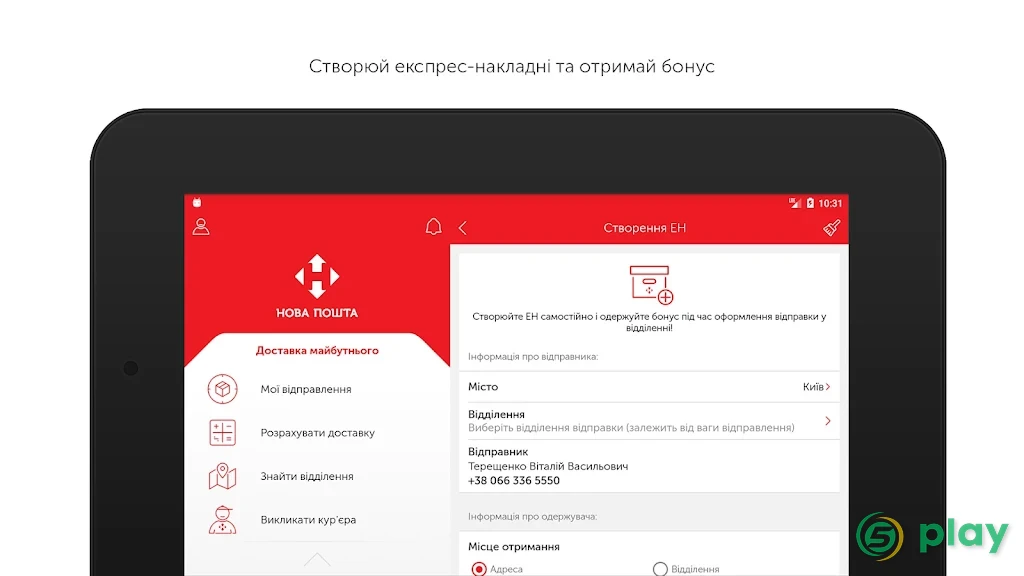This screenshot has width=1024, height=576.
Task: Click the 10:31 clock in status bar
Action: coord(830,203)
